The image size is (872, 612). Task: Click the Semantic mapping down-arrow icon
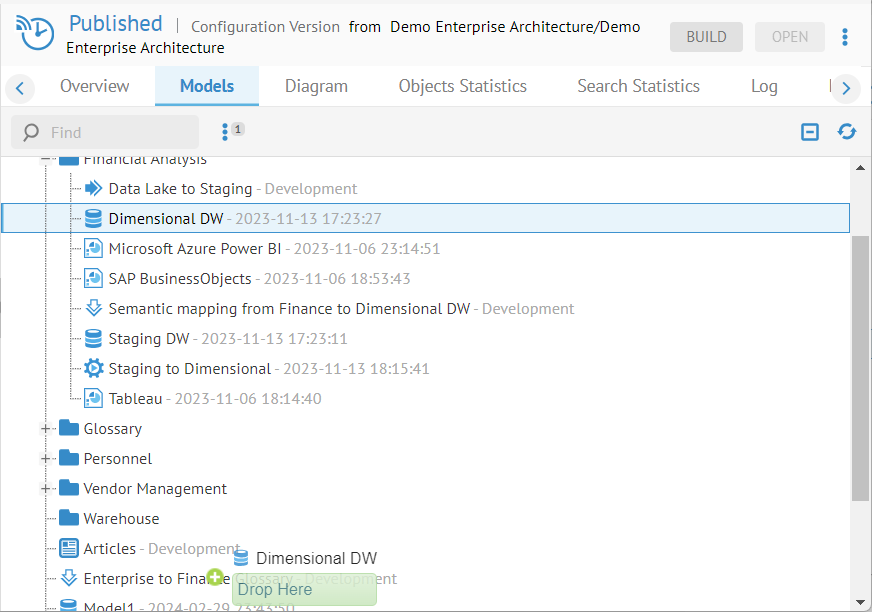tap(93, 308)
